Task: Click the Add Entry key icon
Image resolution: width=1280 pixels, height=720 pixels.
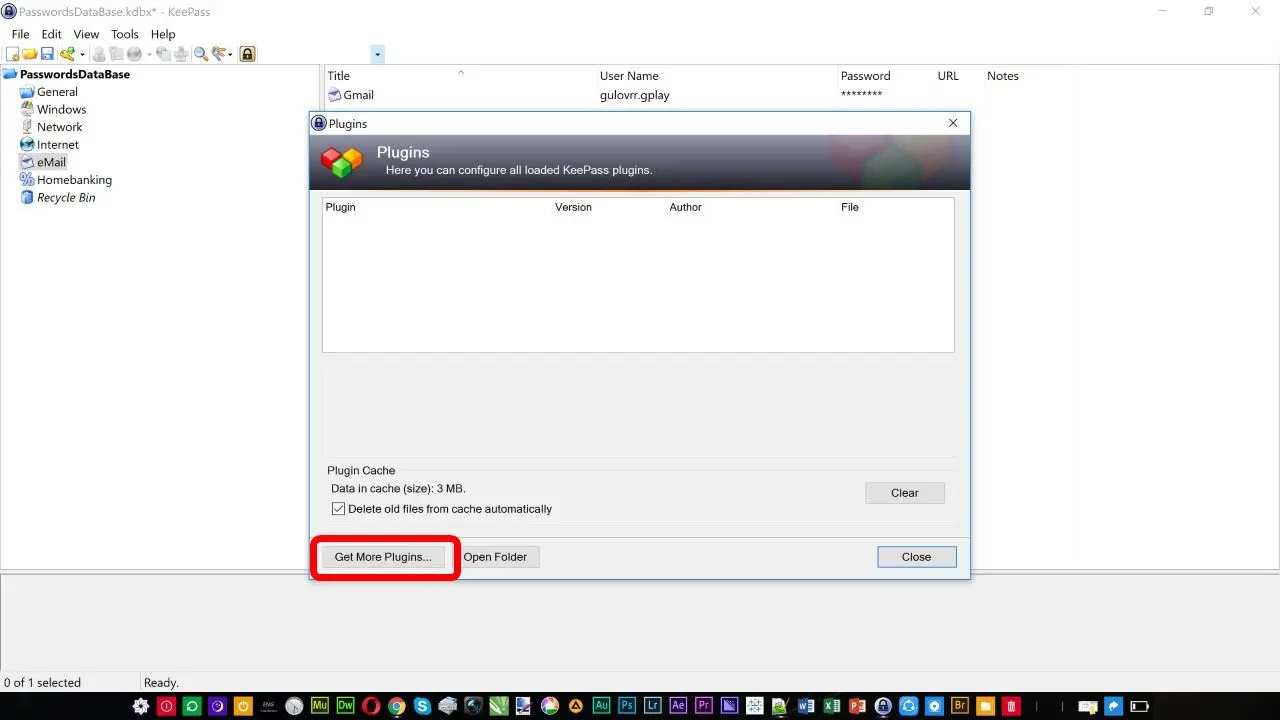Action: click(x=67, y=54)
